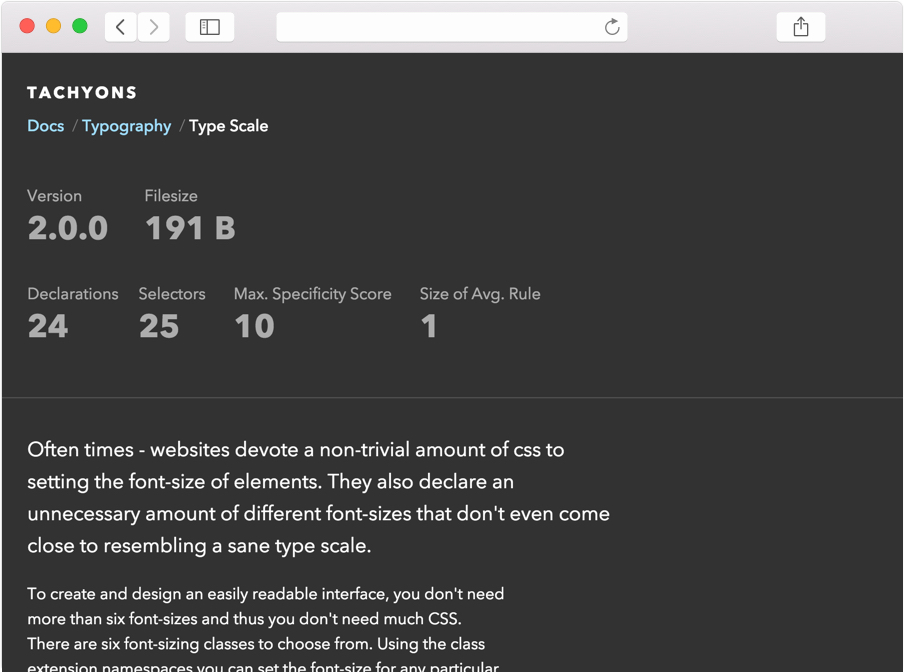Open the Docs breadcrumb link
This screenshot has height=672, width=904.
click(x=46, y=126)
